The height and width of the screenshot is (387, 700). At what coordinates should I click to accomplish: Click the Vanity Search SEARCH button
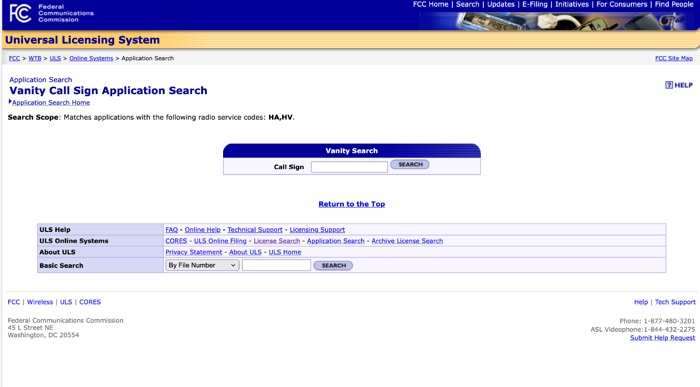coord(410,165)
